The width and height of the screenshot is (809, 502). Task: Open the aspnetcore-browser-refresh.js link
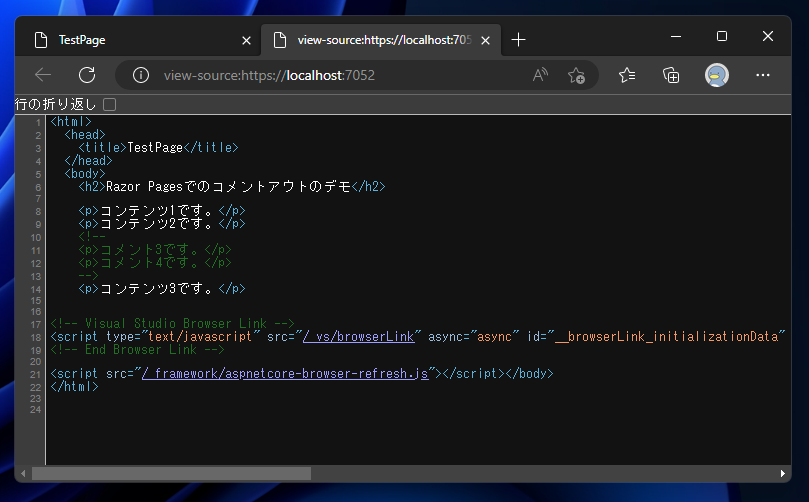285,373
